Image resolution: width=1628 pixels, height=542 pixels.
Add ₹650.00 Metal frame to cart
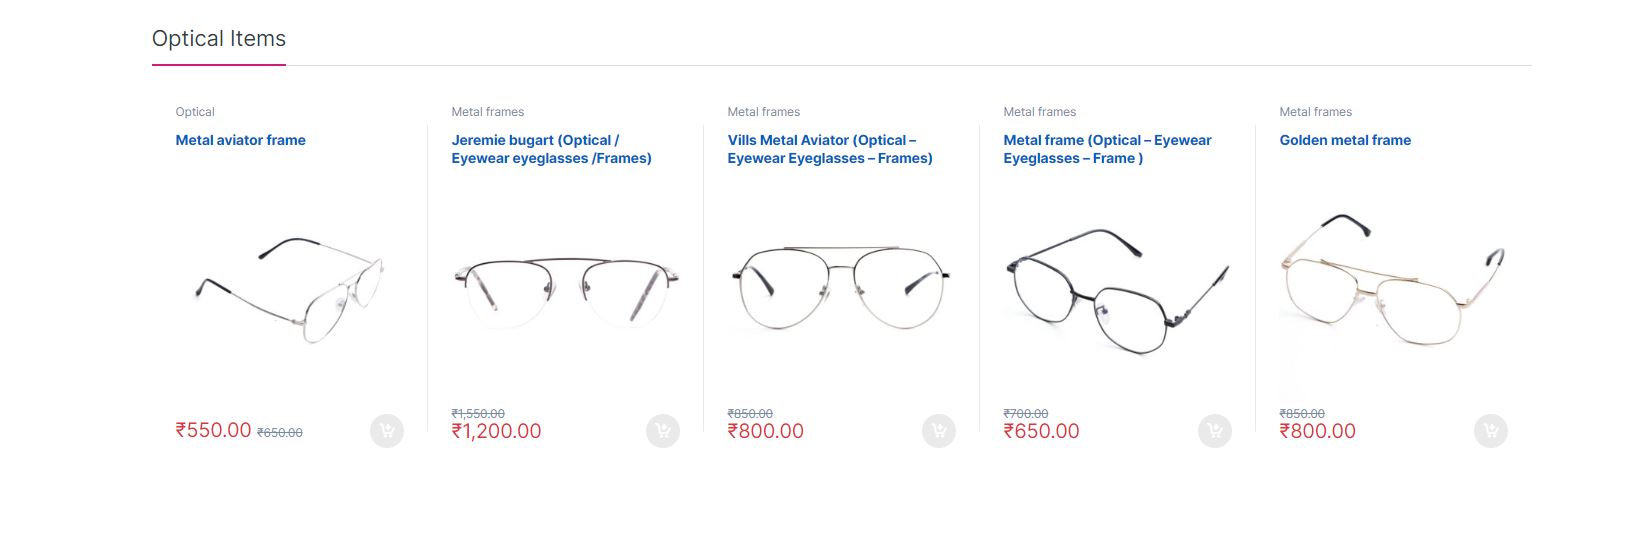coord(1215,431)
